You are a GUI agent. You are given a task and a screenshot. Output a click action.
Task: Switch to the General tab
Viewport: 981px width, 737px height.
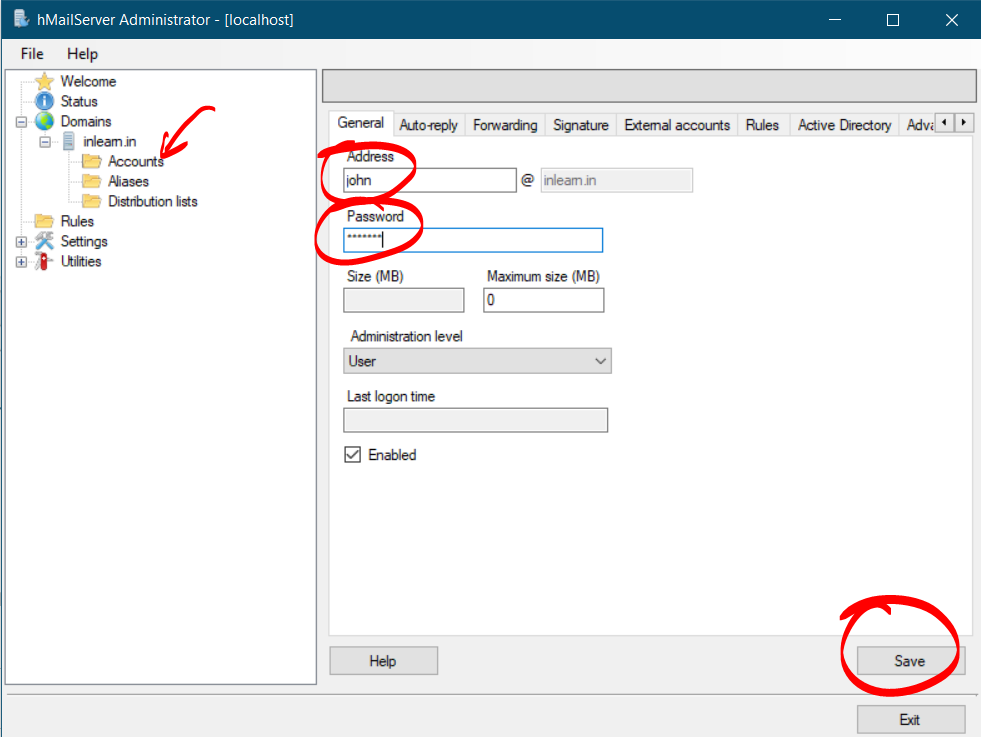pyautogui.click(x=361, y=123)
